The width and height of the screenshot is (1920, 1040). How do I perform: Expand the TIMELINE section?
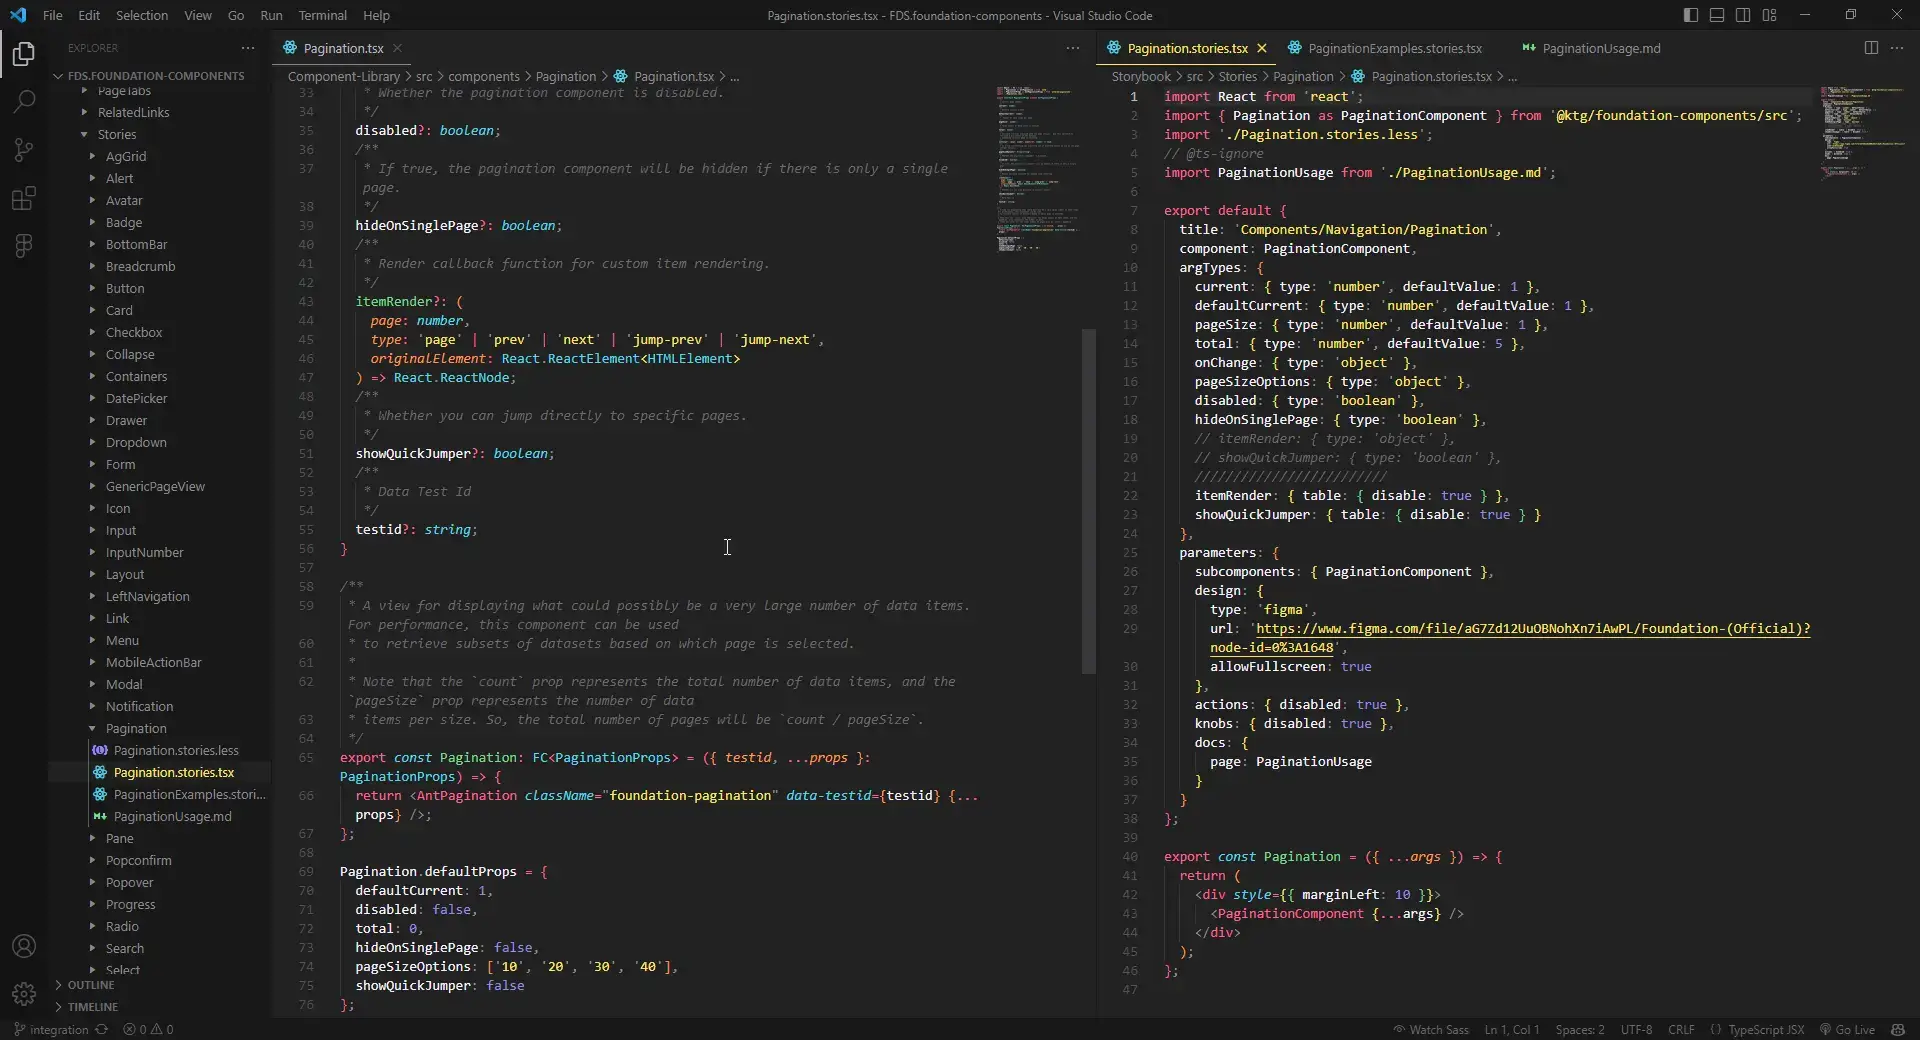[x=92, y=1007]
